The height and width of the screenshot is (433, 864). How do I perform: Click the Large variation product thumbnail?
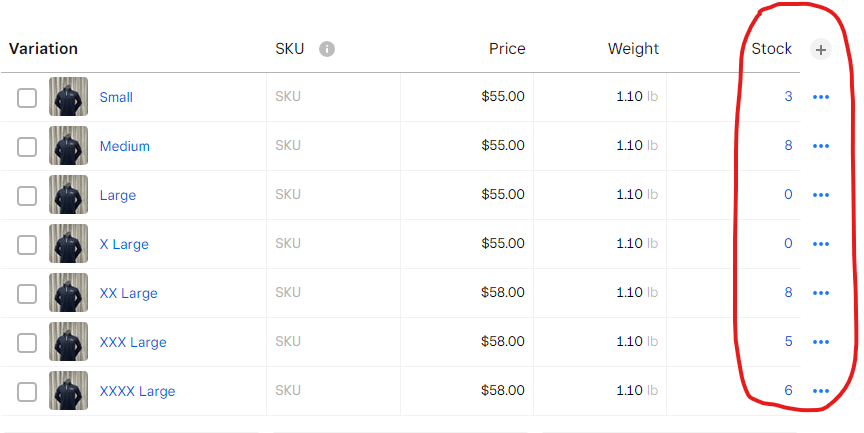[69, 195]
